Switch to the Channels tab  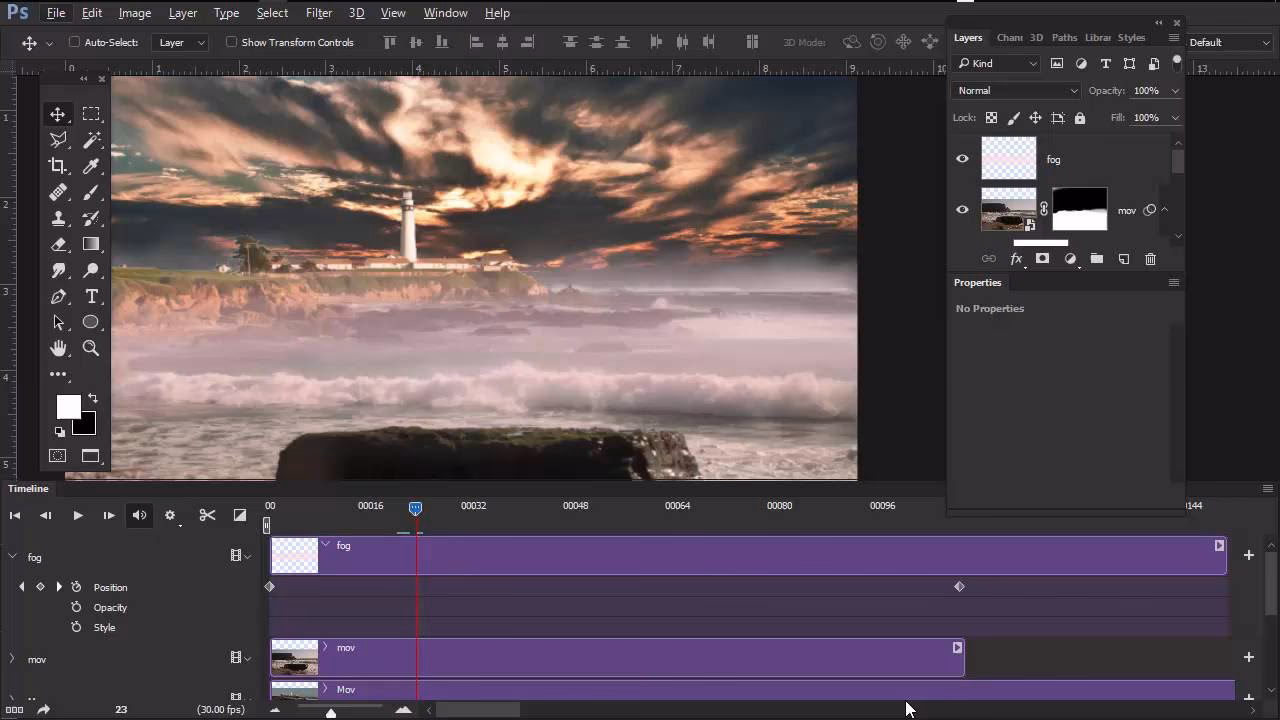click(1010, 37)
